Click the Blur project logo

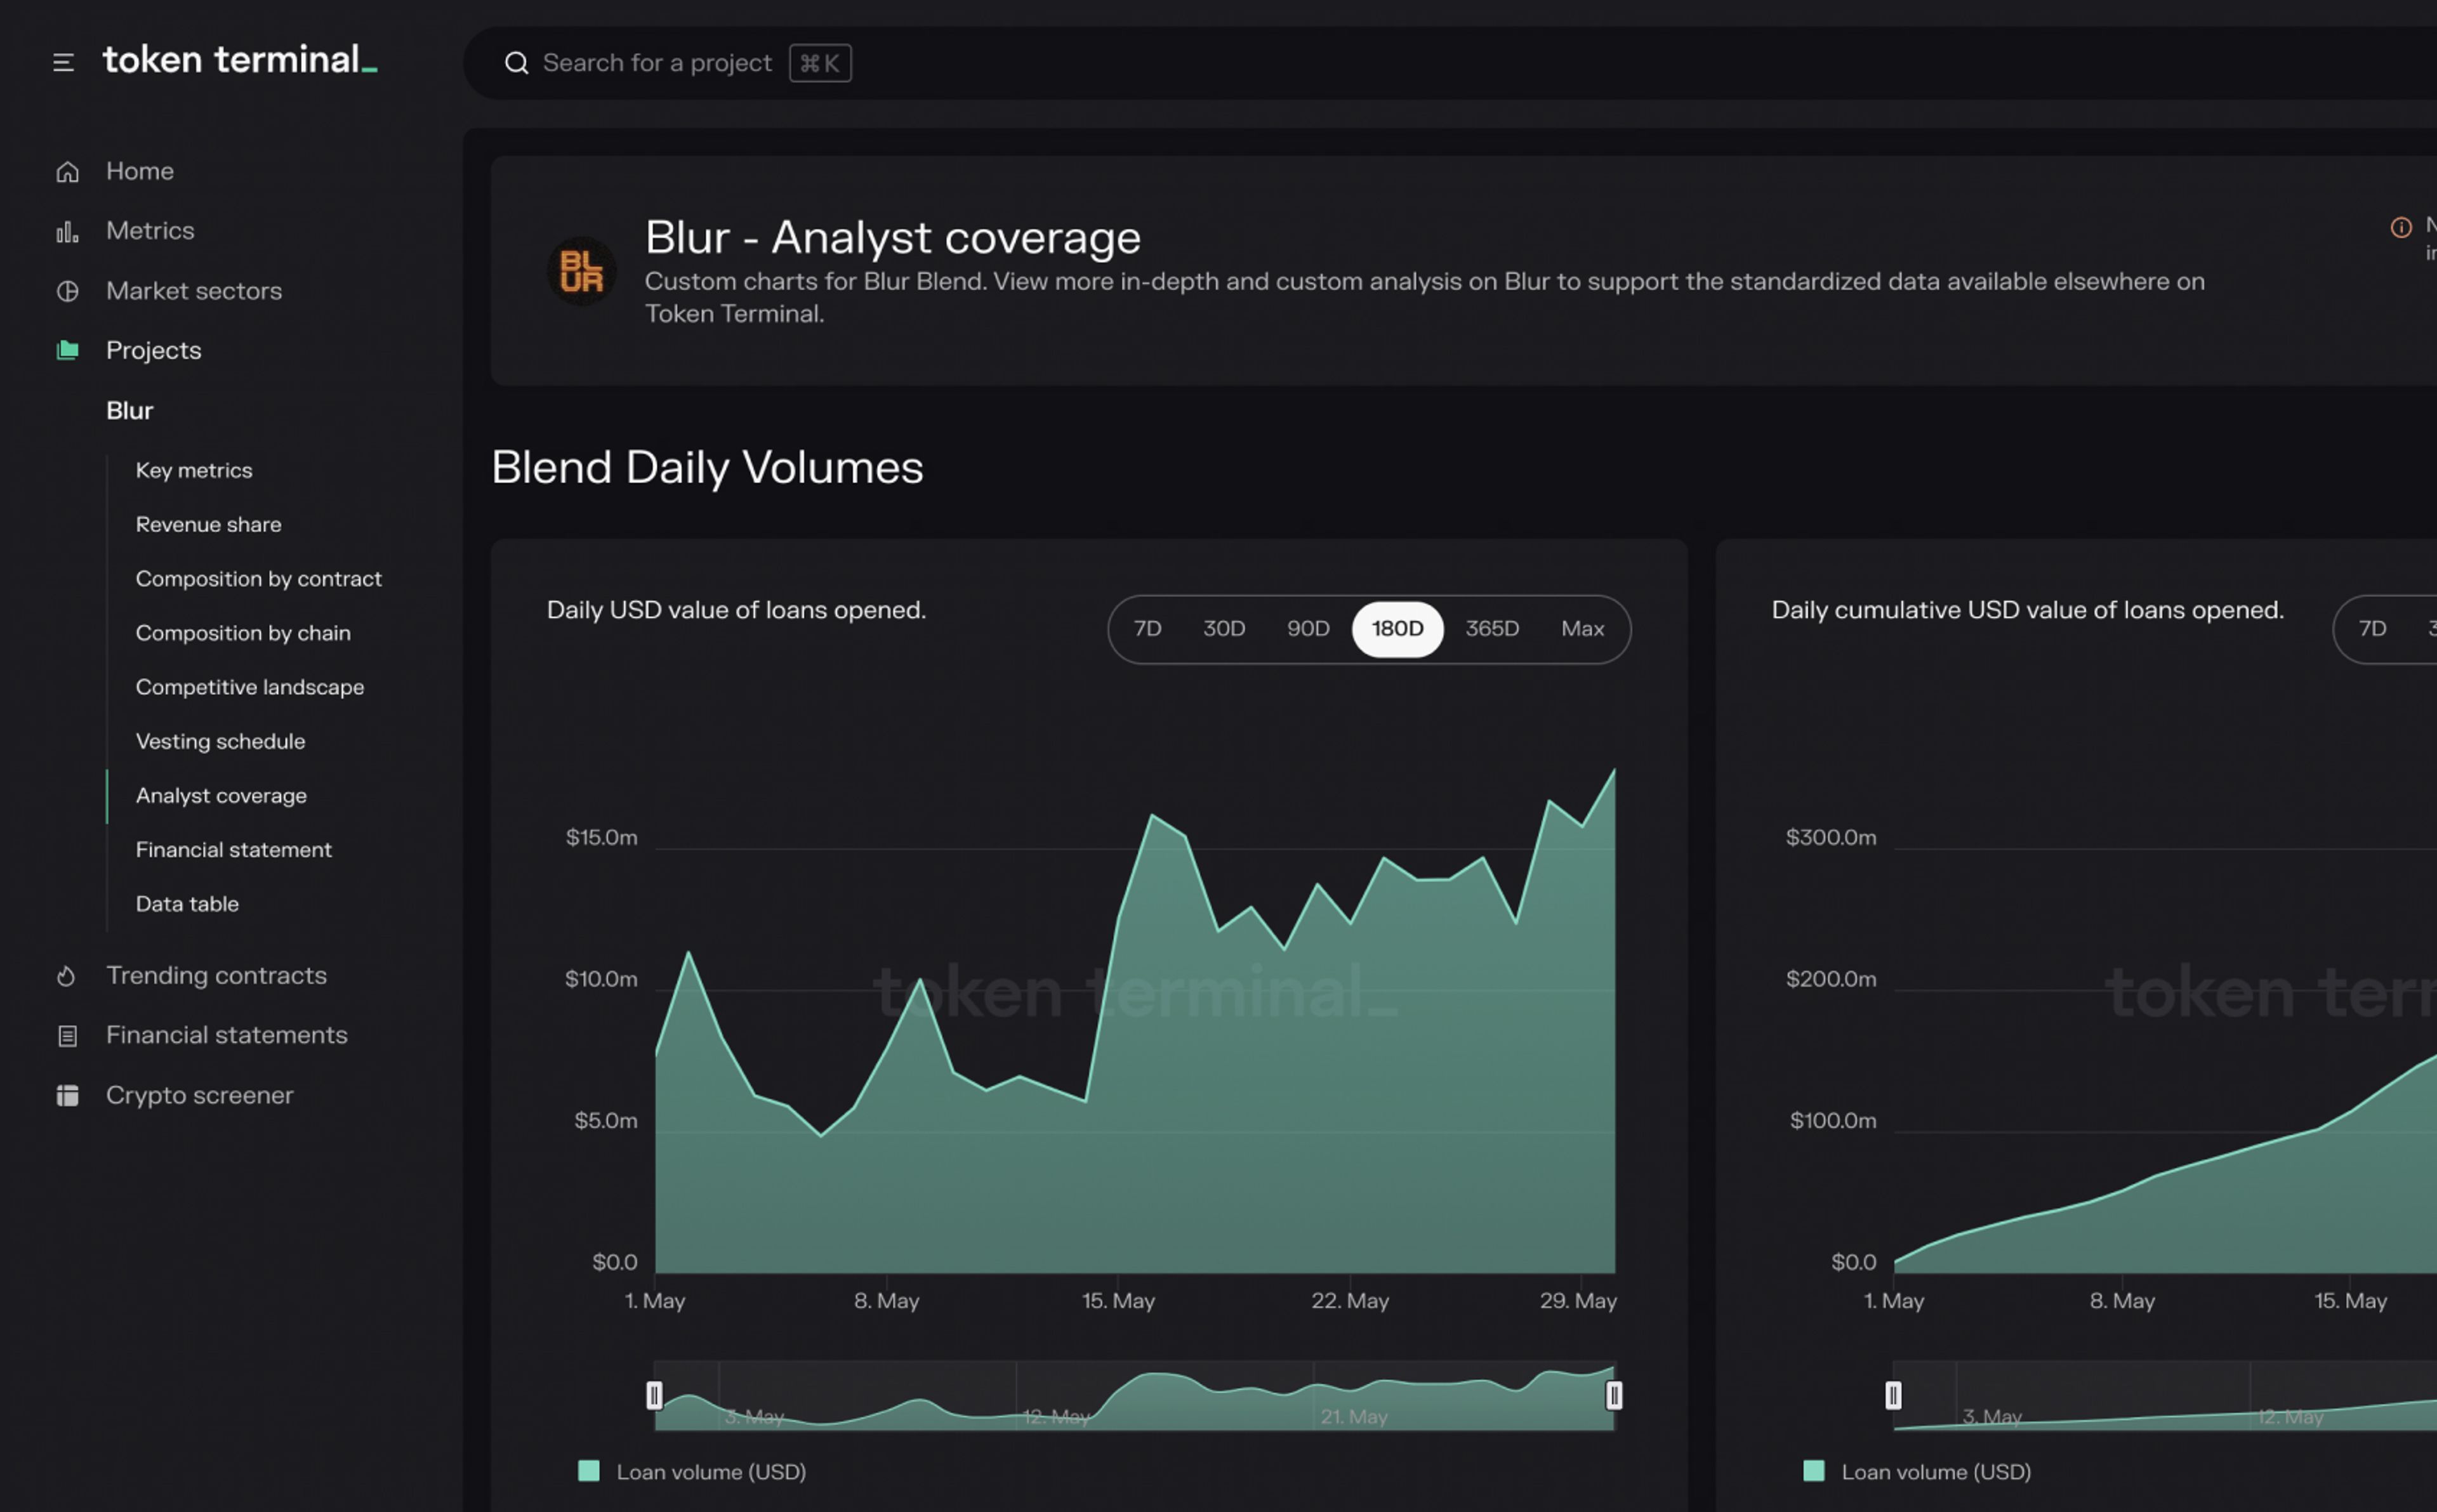(581, 271)
